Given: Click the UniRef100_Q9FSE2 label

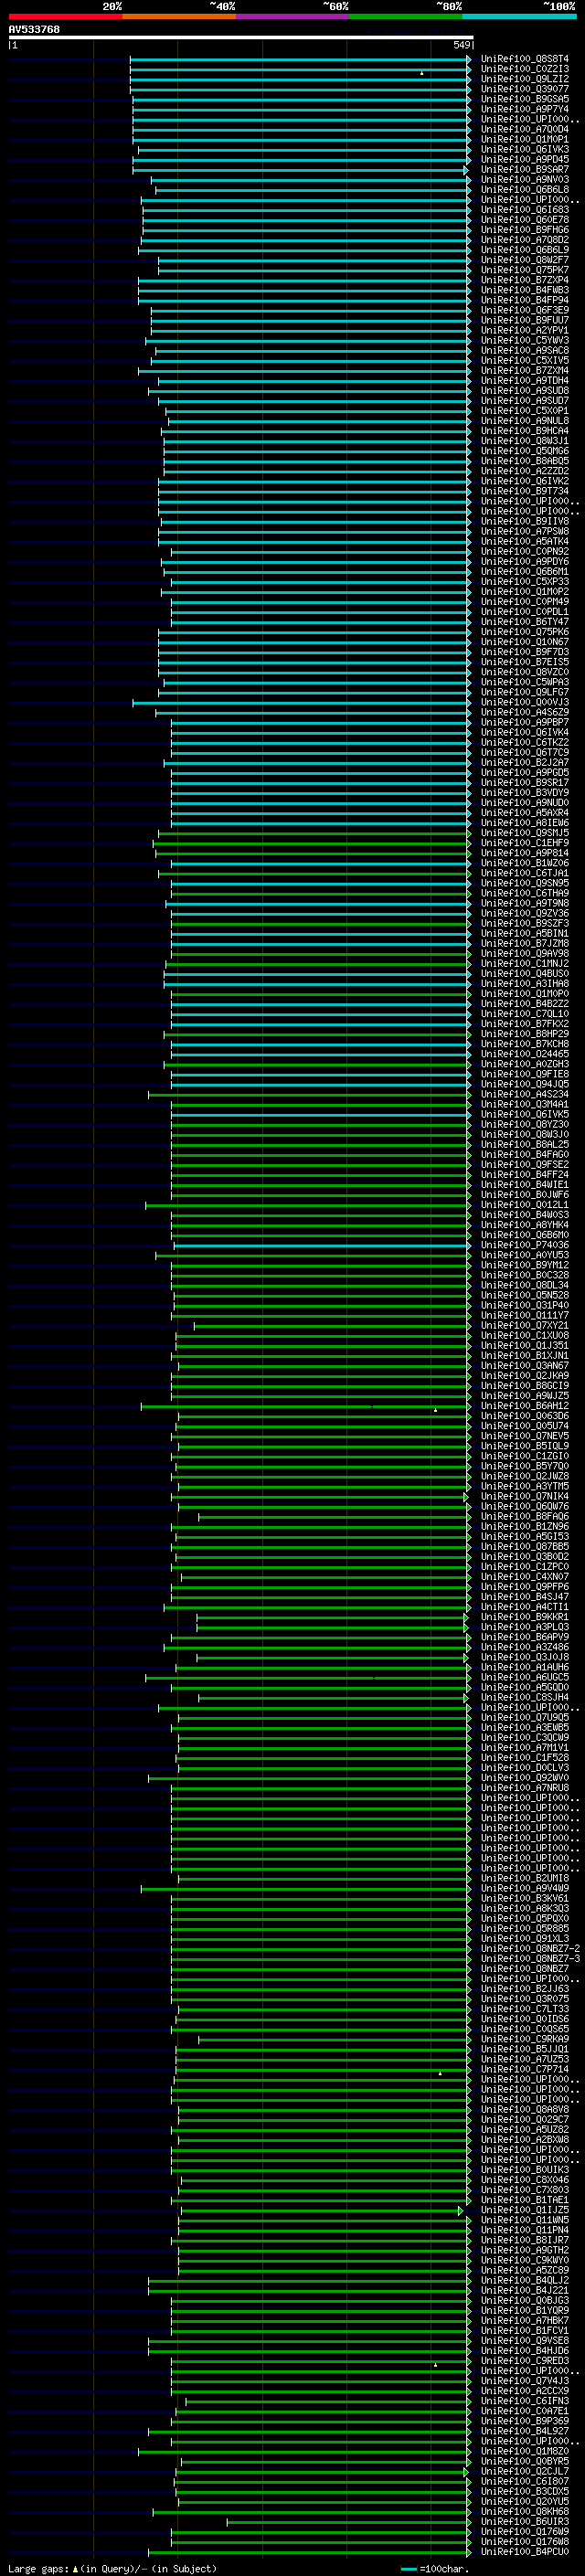Looking at the screenshot, I should pos(524,1164).
